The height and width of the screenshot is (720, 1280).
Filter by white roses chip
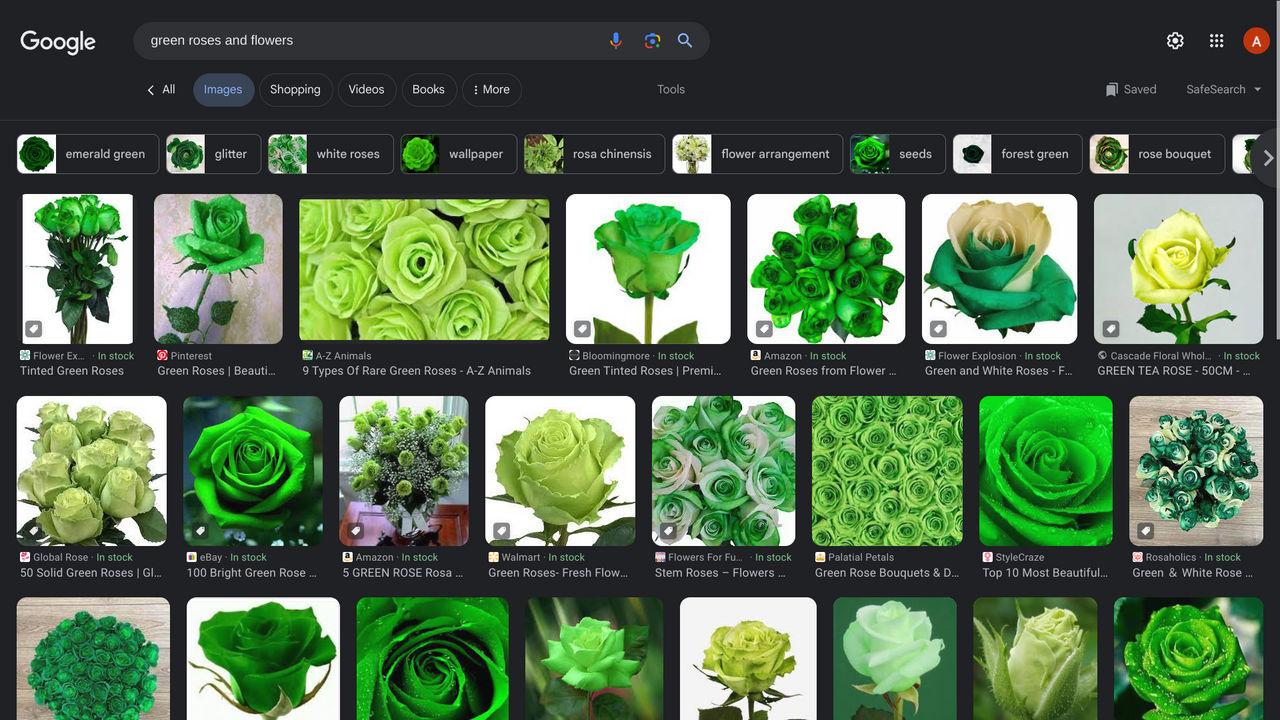331,154
